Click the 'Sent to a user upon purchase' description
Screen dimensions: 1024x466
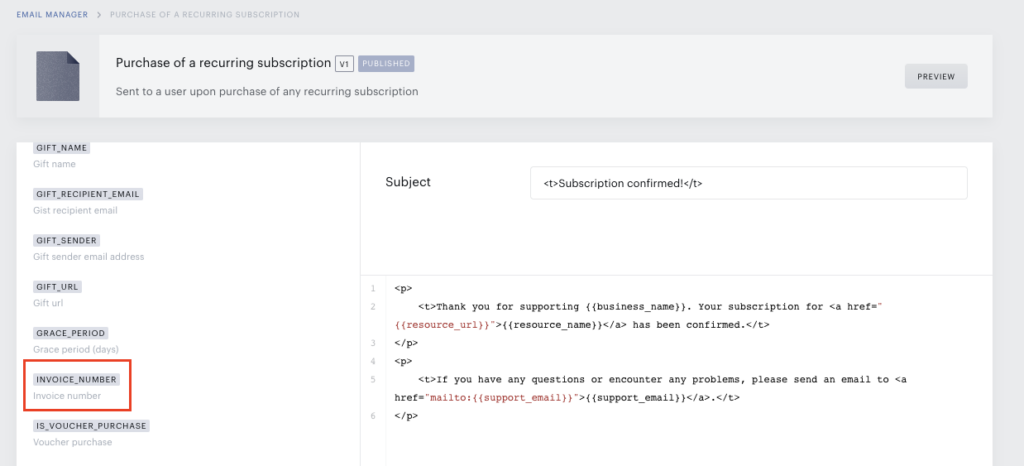266,91
